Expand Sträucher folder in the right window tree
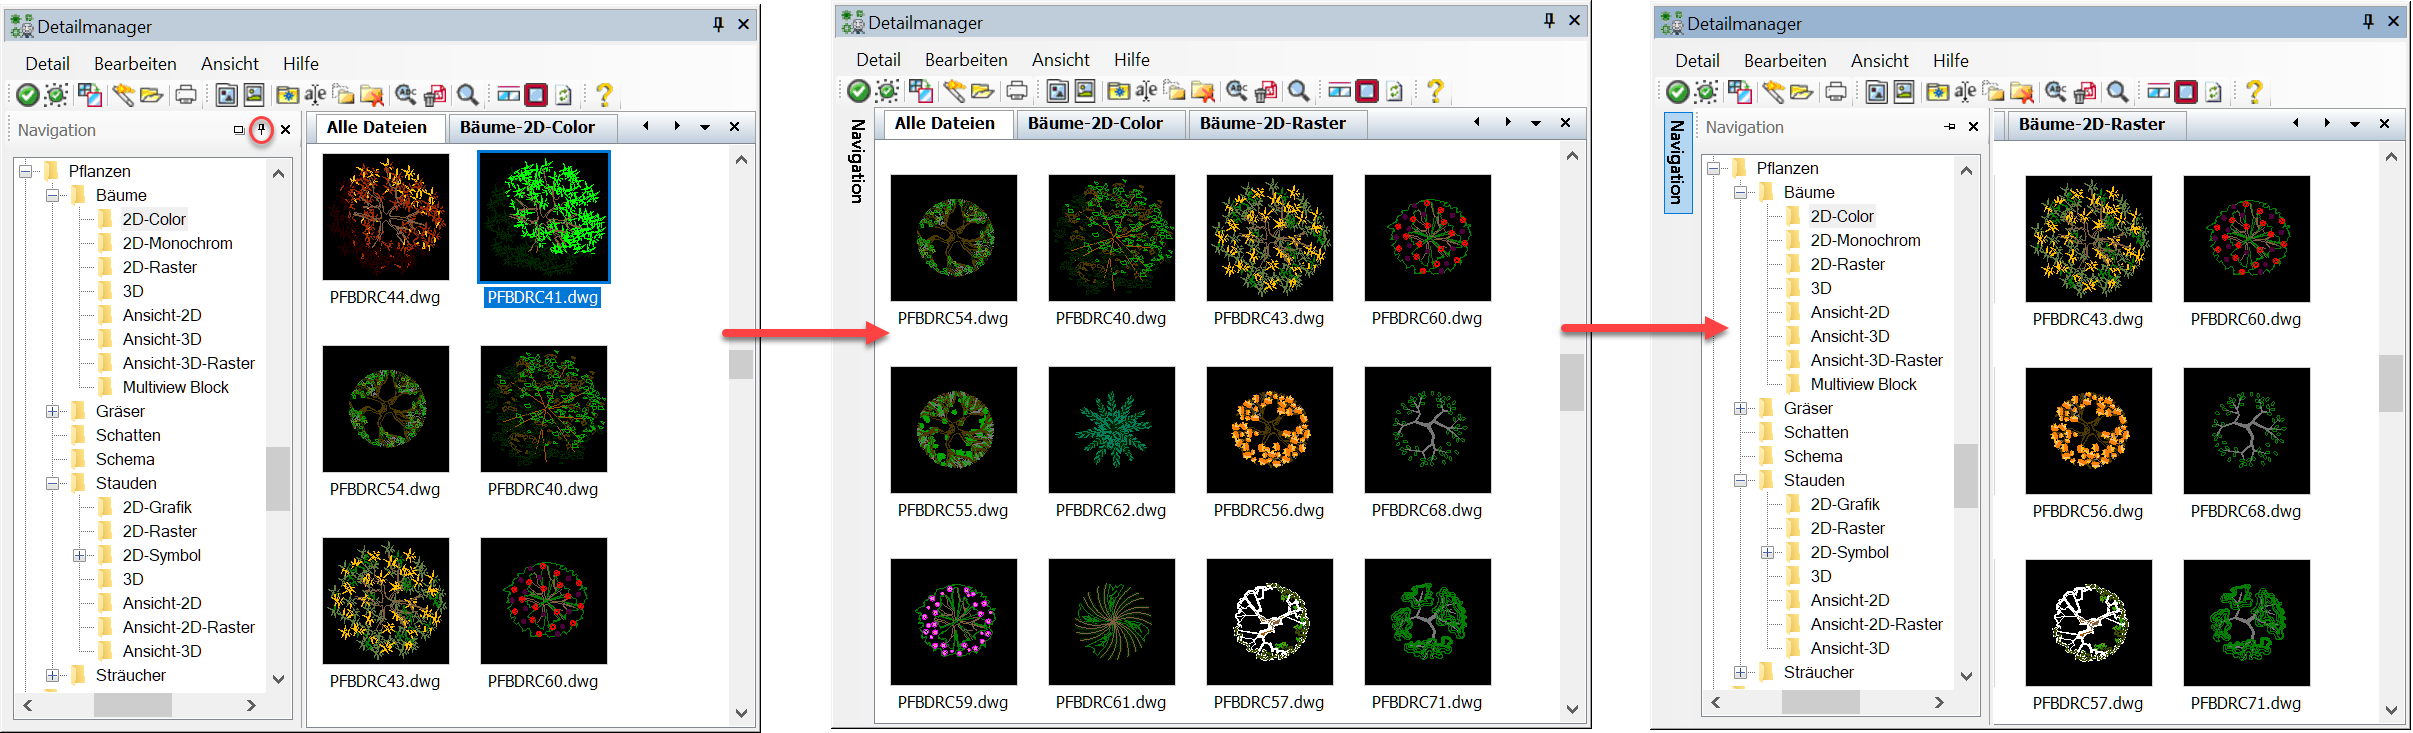 (x=1740, y=672)
